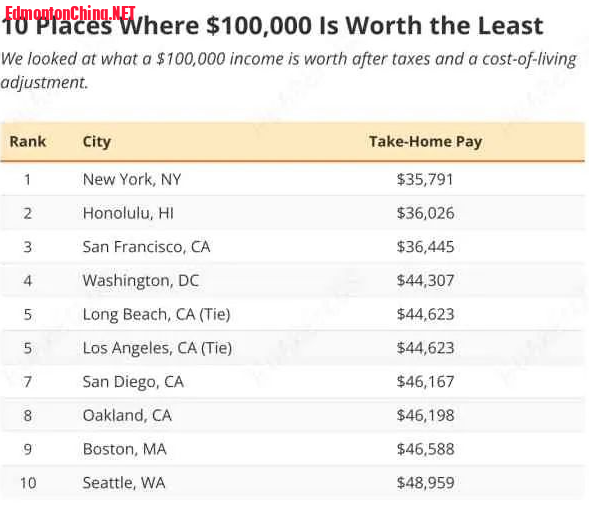589x509 pixels.
Task: Click the EdmontonChina.NET watermark link
Action: coord(70,13)
